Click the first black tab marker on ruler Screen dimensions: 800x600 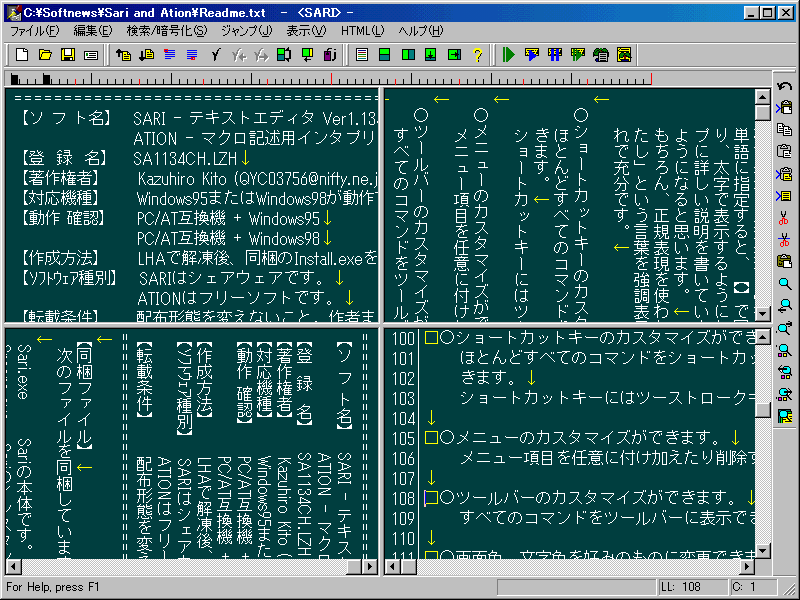pos(15,79)
